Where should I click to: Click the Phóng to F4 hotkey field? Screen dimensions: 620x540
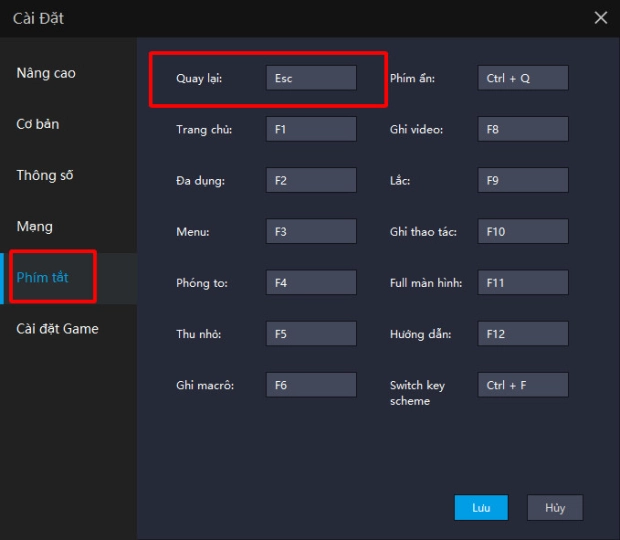coord(311,282)
